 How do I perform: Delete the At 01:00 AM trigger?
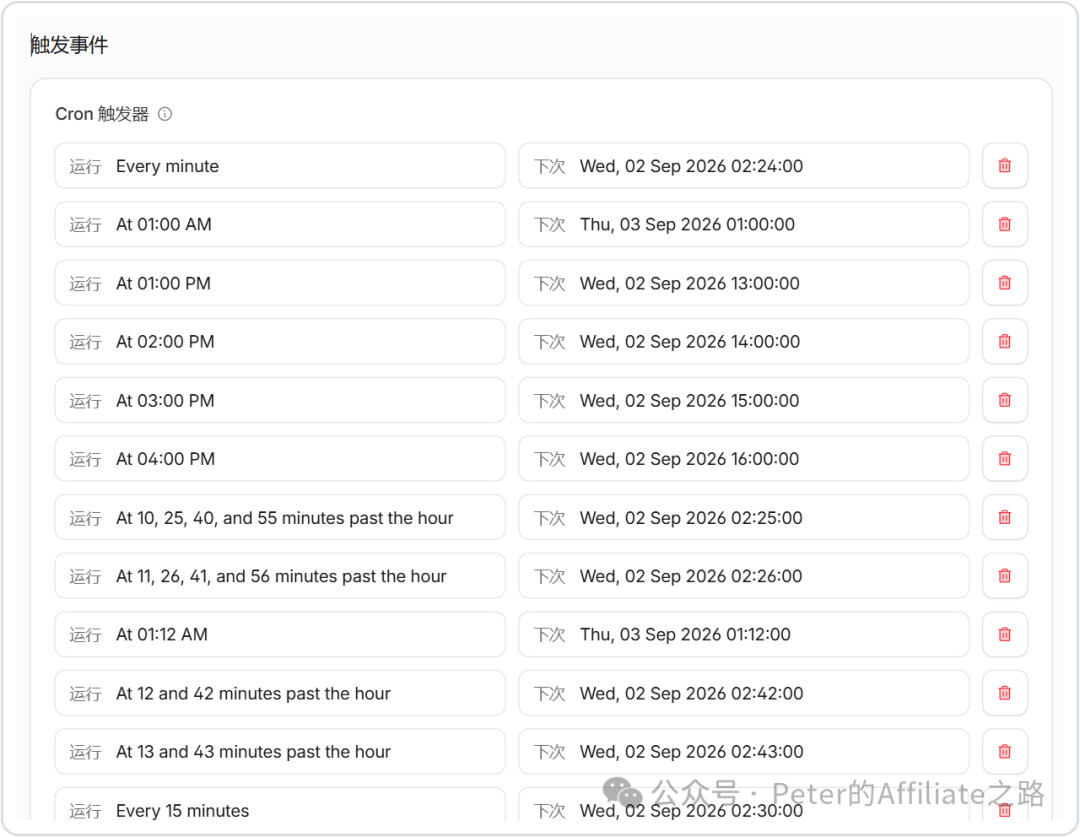1005,224
